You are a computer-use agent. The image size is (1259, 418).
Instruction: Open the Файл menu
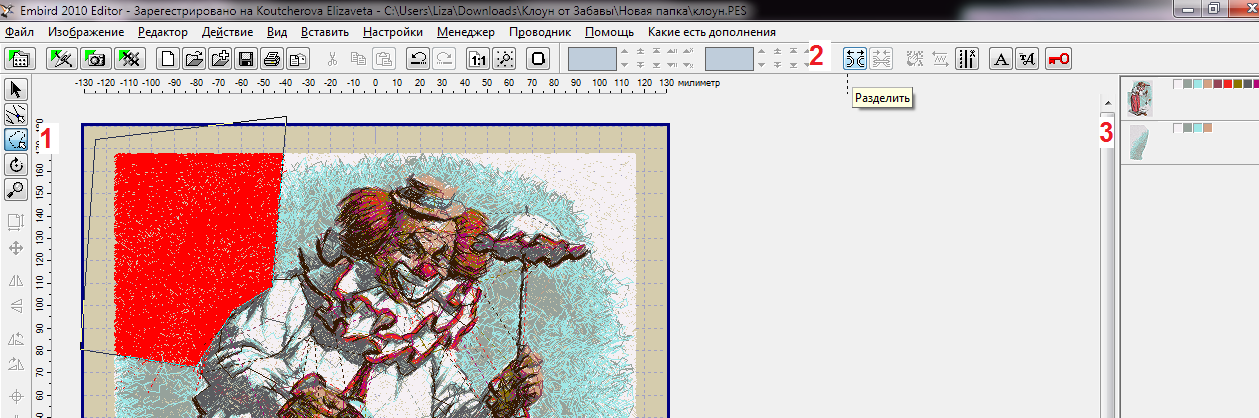pos(19,32)
